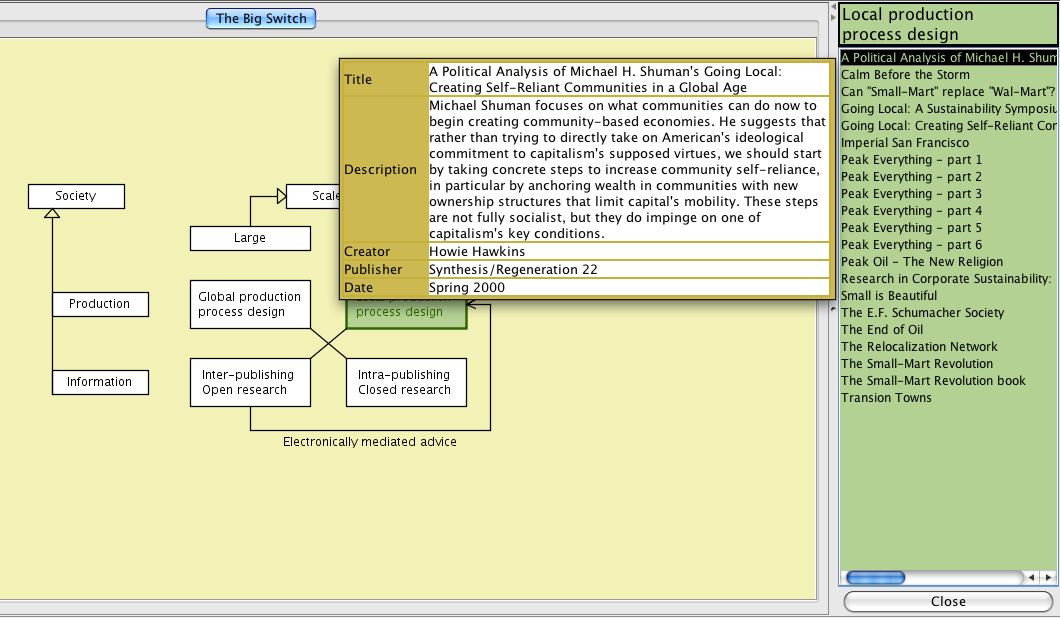1060x618 pixels.
Task: Click left arrow beside scrollbar right arrow
Action: (x=1033, y=577)
